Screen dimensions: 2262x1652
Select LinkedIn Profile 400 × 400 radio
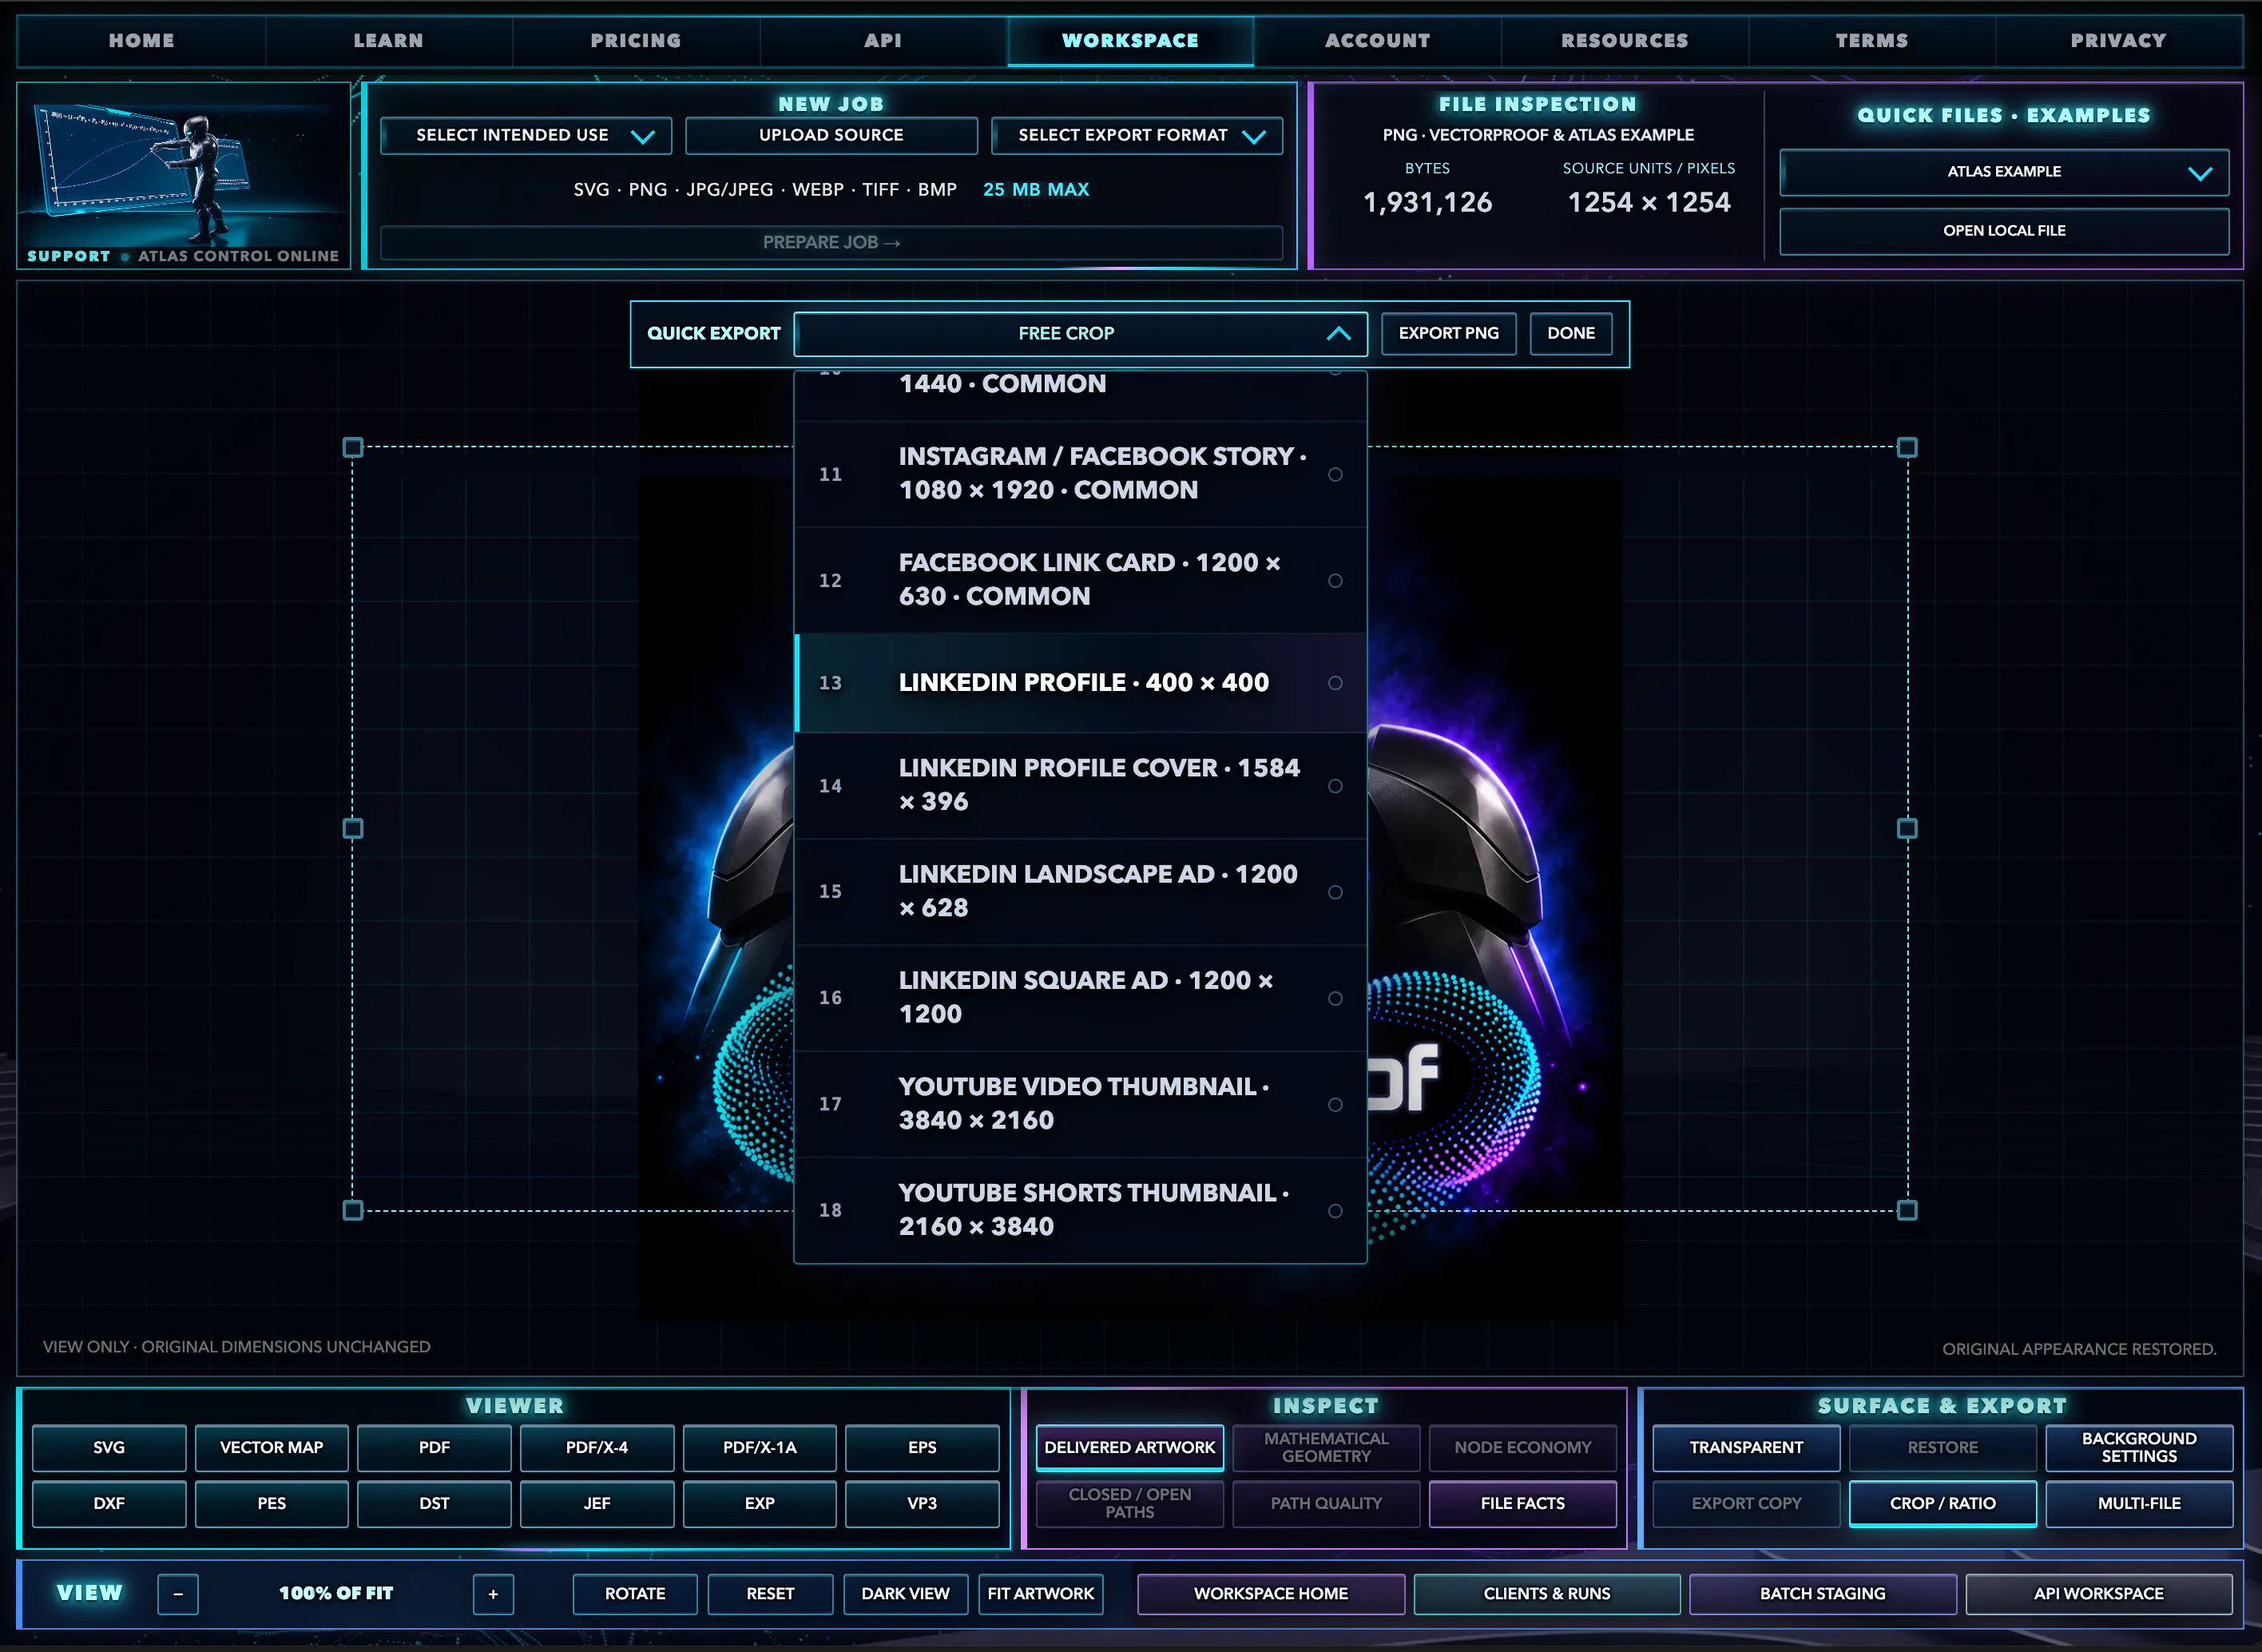pyautogui.click(x=1335, y=683)
